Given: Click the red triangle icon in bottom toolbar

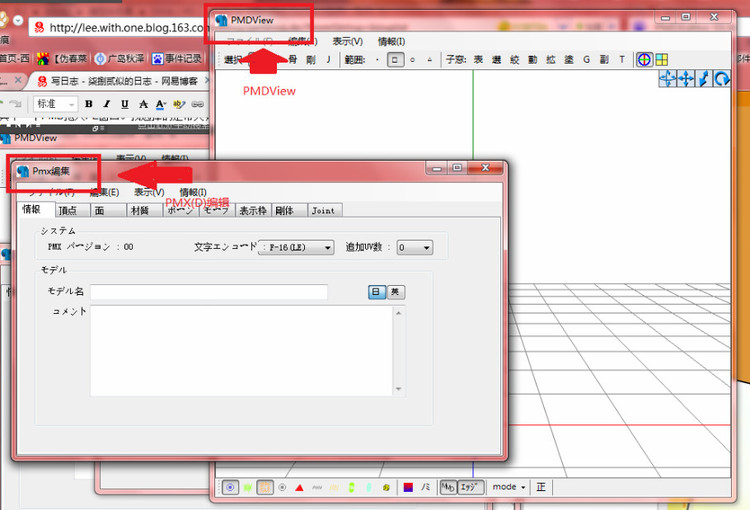Looking at the screenshot, I should point(299,488).
